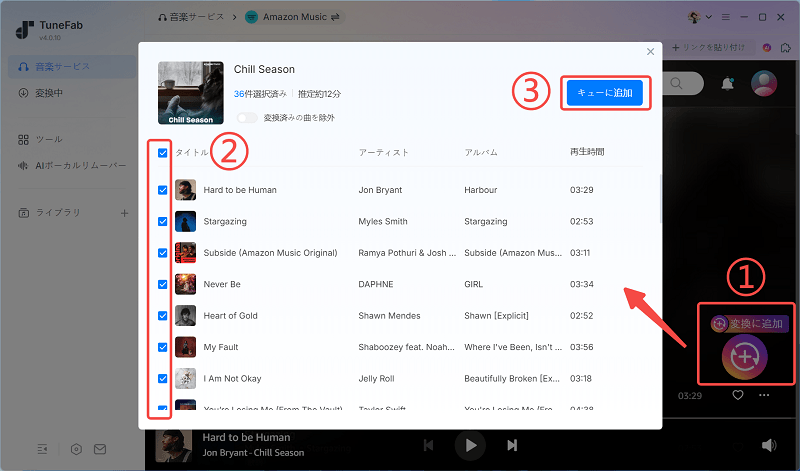Click リンクを貼り付け button
The image size is (800, 471).
708,47
